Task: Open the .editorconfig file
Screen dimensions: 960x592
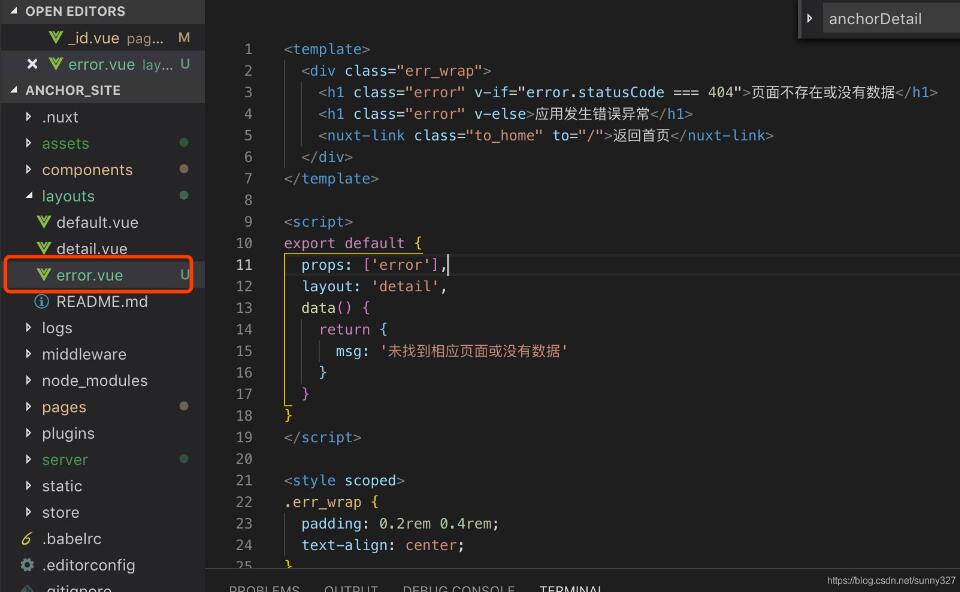Action: click(88, 565)
